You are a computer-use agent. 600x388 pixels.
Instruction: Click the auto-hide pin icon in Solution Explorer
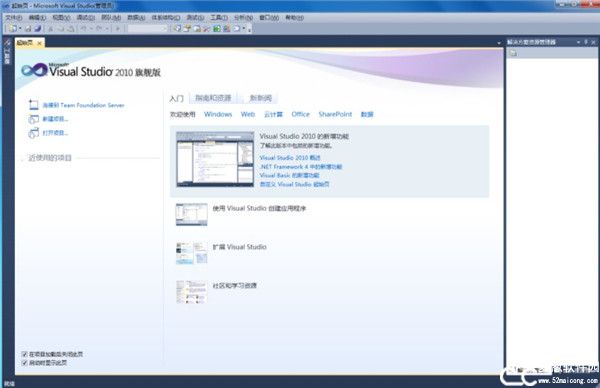point(585,42)
